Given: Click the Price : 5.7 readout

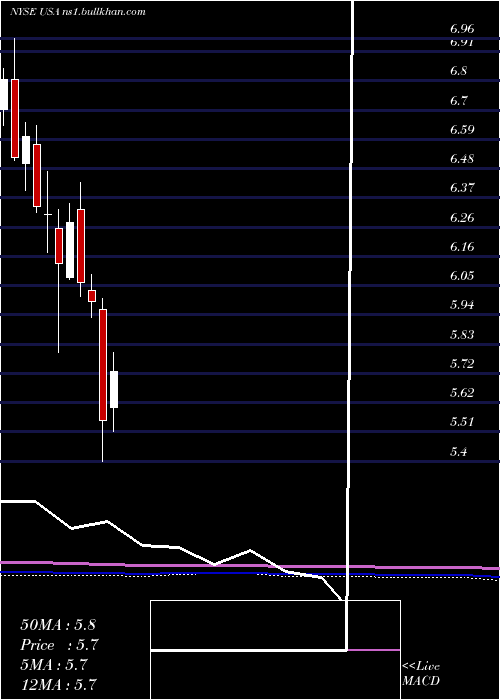Looking at the screenshot, I should pos(59,645).
